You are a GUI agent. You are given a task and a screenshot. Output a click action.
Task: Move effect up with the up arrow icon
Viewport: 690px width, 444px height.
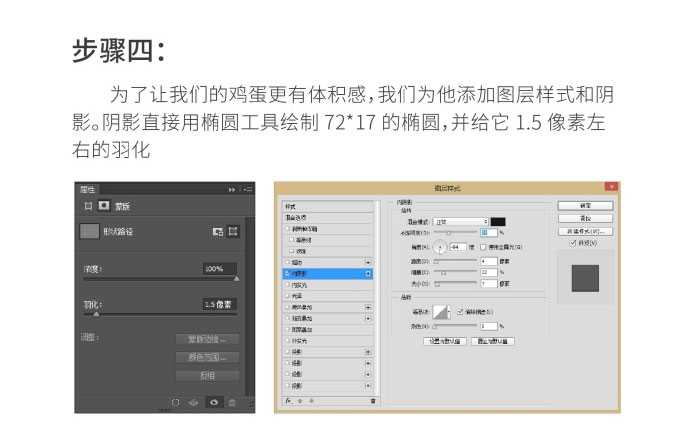(x=301, y=401)
